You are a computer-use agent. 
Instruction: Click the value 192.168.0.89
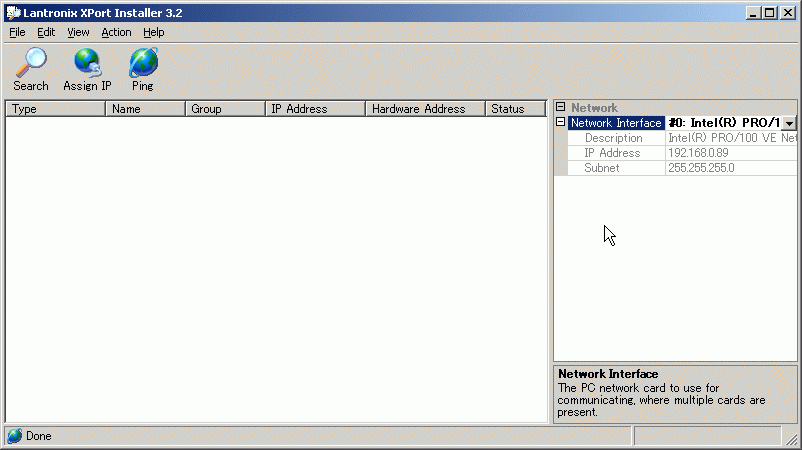[x=698, y=153]
